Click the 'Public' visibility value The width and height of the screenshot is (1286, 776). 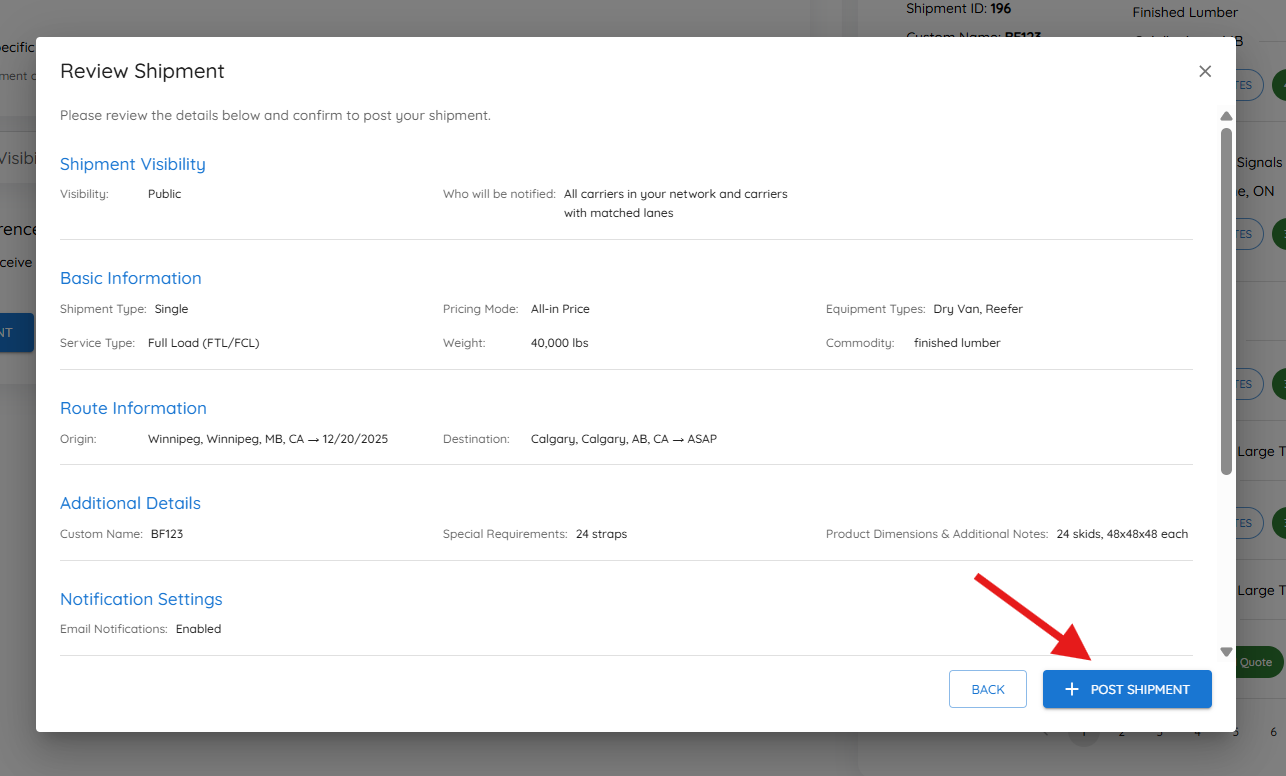pos(165,194)
